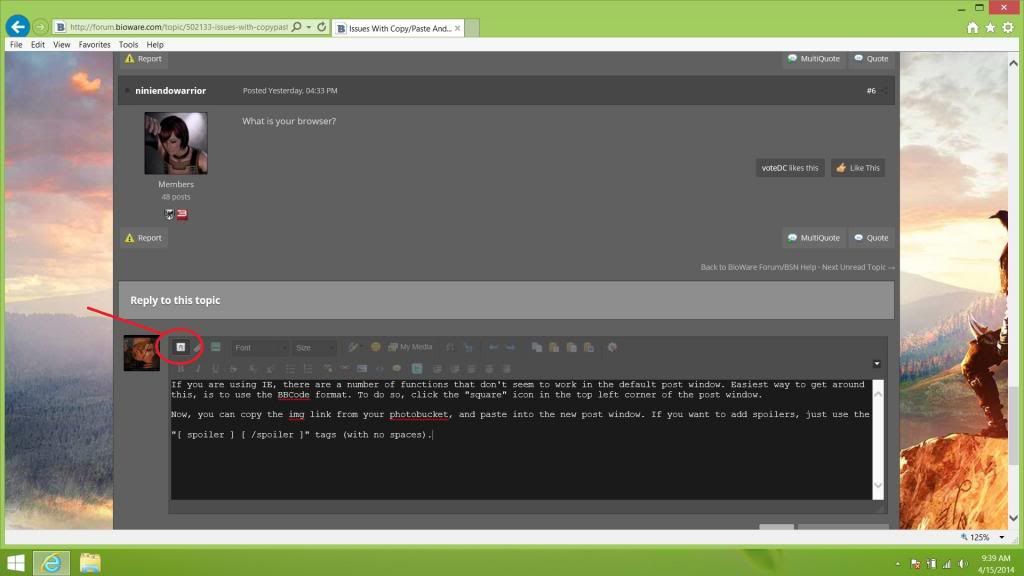Screen dimensions: 1024x576
Task: Collapse editor toolbar with small arrow at right
Action: click(877, 364)
